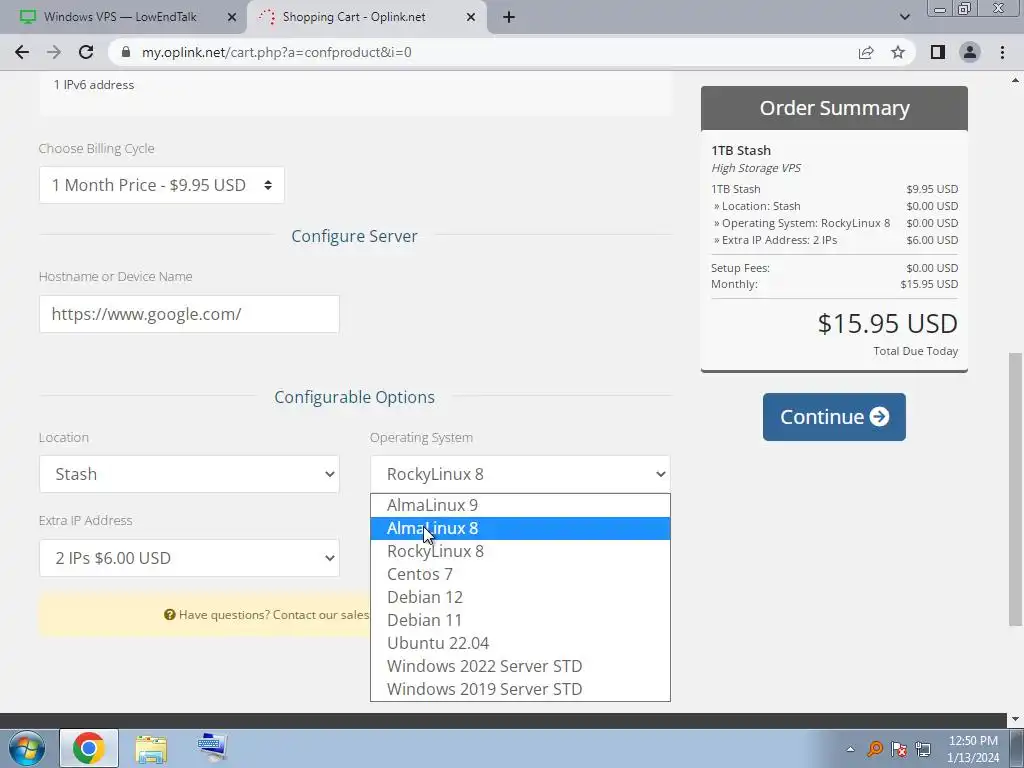Open the keyboard computer taskbar app
1024x768 pixels.
(212, 748)
